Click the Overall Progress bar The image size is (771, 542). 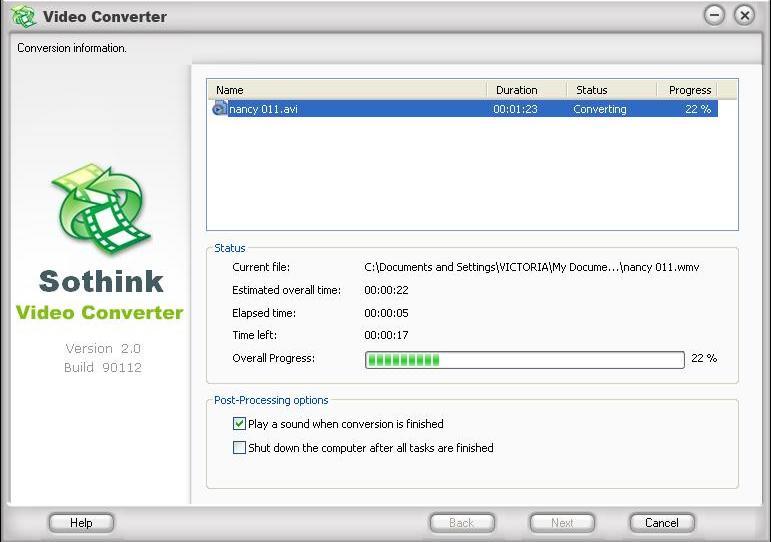coord(525,360)
